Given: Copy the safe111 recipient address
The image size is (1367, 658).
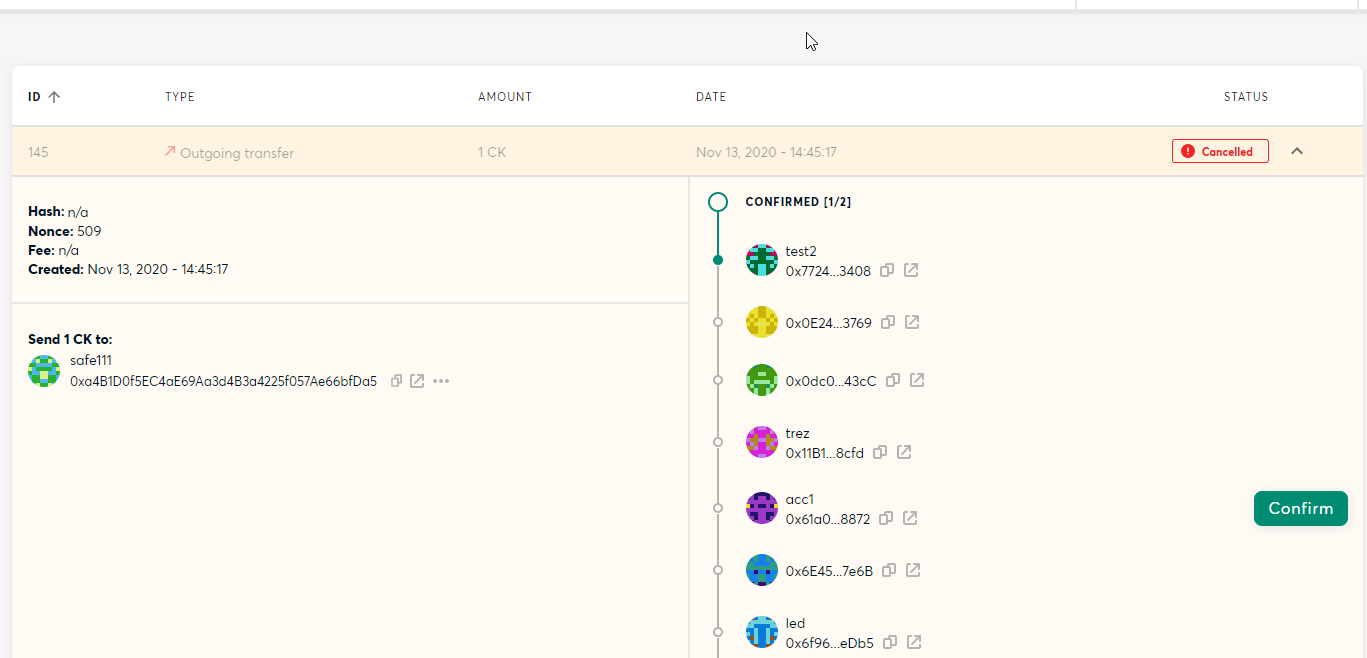Looking at the screenshot, I should (396, 381).
